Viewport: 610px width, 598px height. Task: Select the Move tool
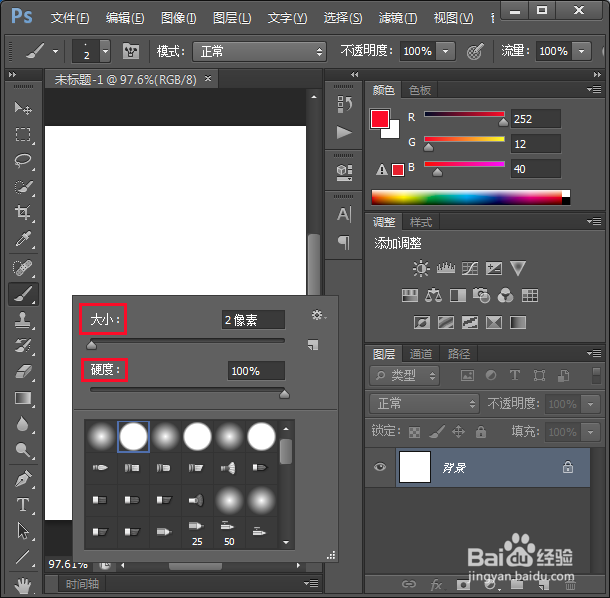tap(23, 108)
